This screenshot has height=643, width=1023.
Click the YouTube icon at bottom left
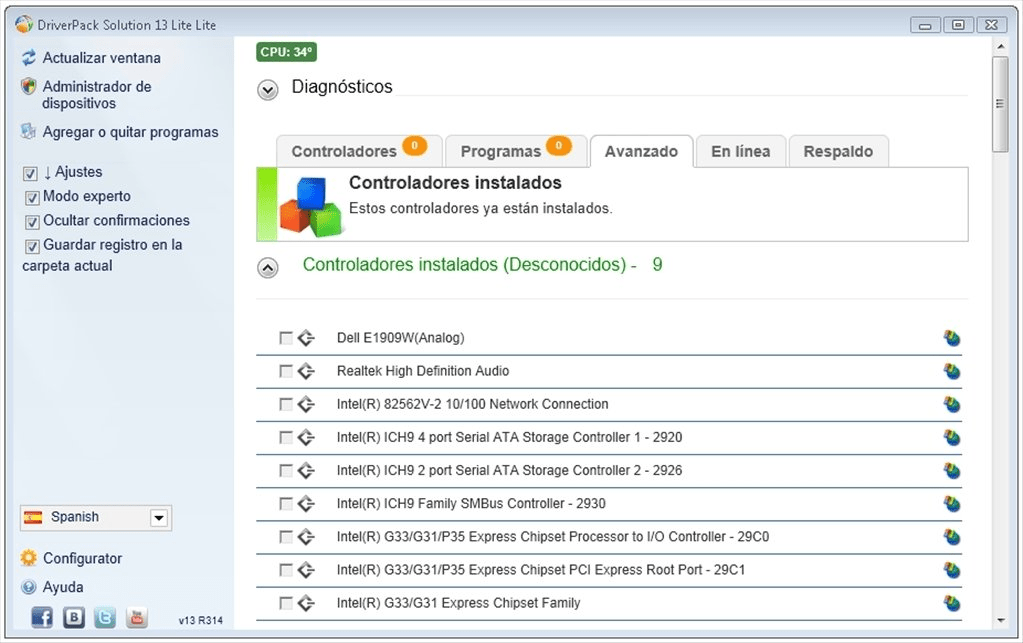[136, 617]
